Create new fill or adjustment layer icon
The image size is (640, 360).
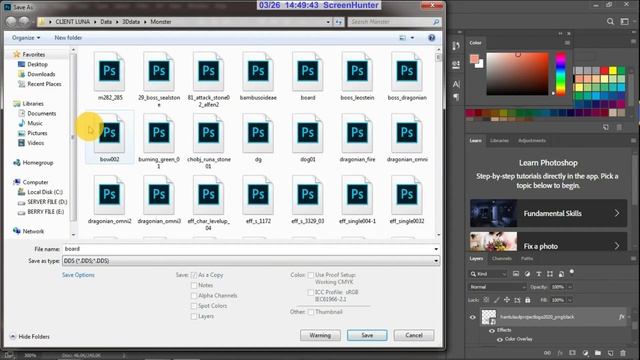pyautogui.click(x=585, y=353)
